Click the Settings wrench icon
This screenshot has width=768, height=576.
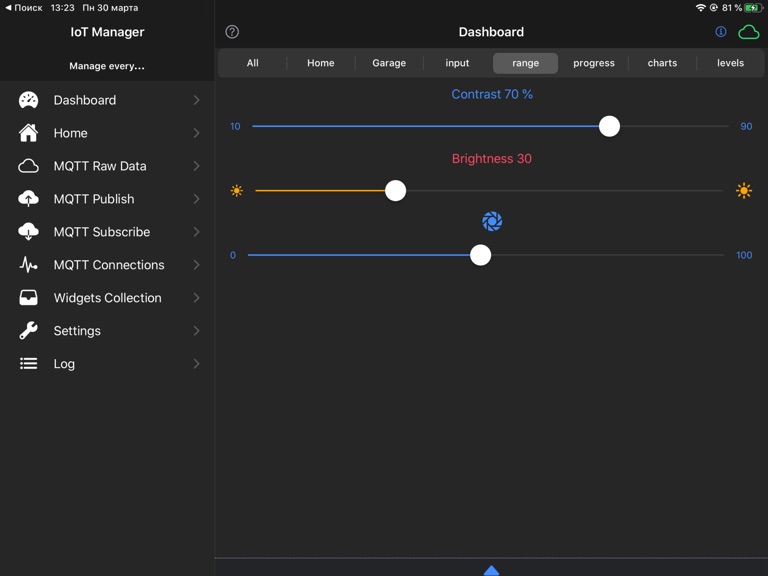tap(28, 331)
